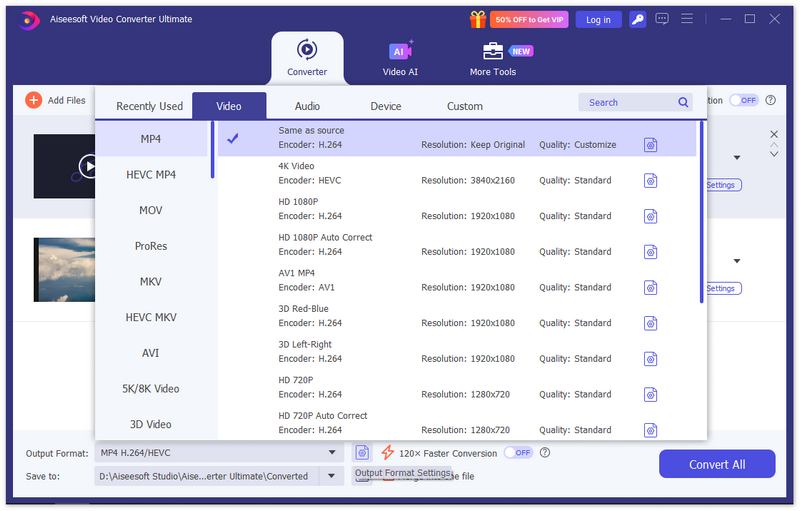
Task: Switch to the Device tab
Action: pos(385,106)
